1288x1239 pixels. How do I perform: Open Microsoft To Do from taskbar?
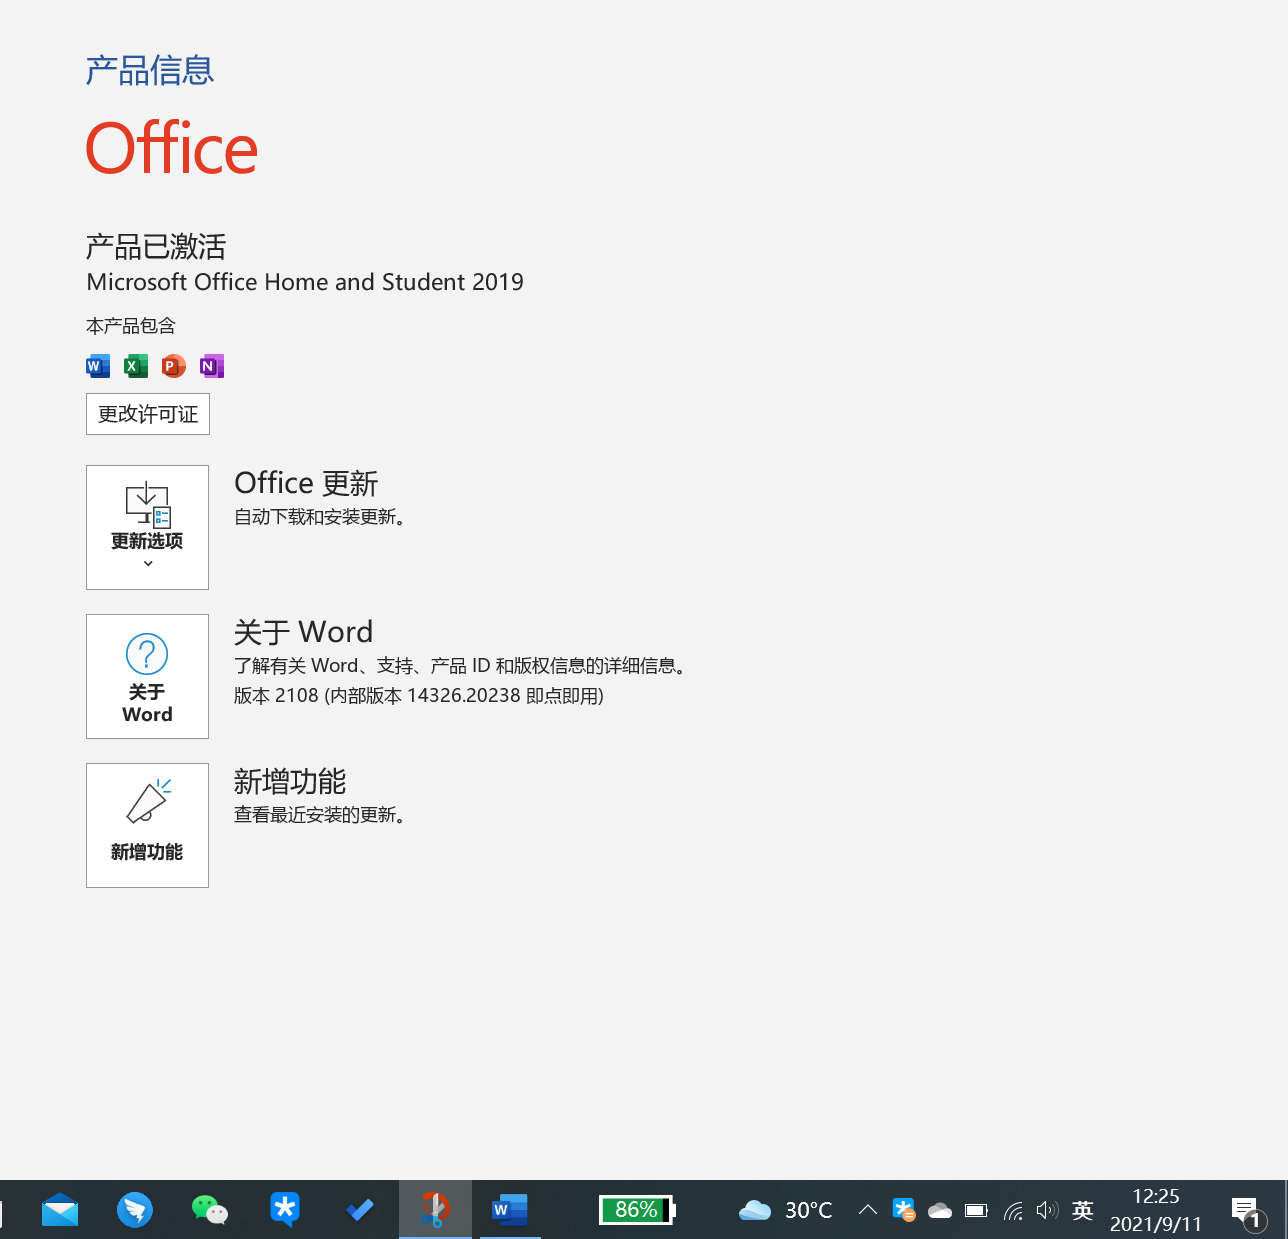360,1210
